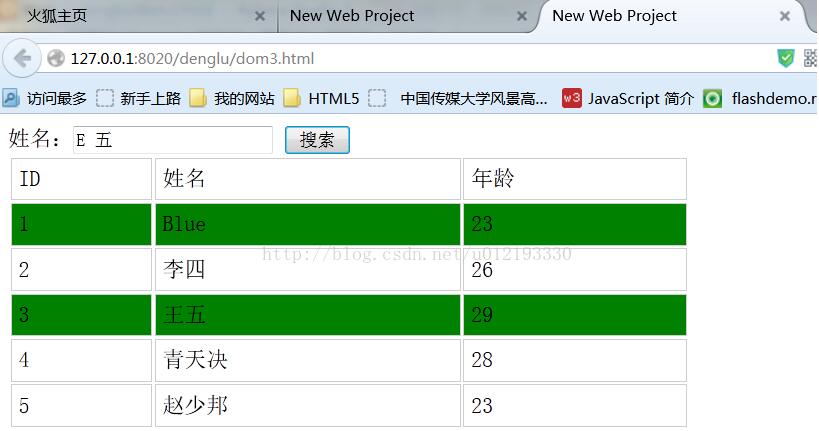Image resolution: width=819 pixels, height=431 pixels.
Task: Click the 年龄 column header
Action: click(x=575, y=179)
